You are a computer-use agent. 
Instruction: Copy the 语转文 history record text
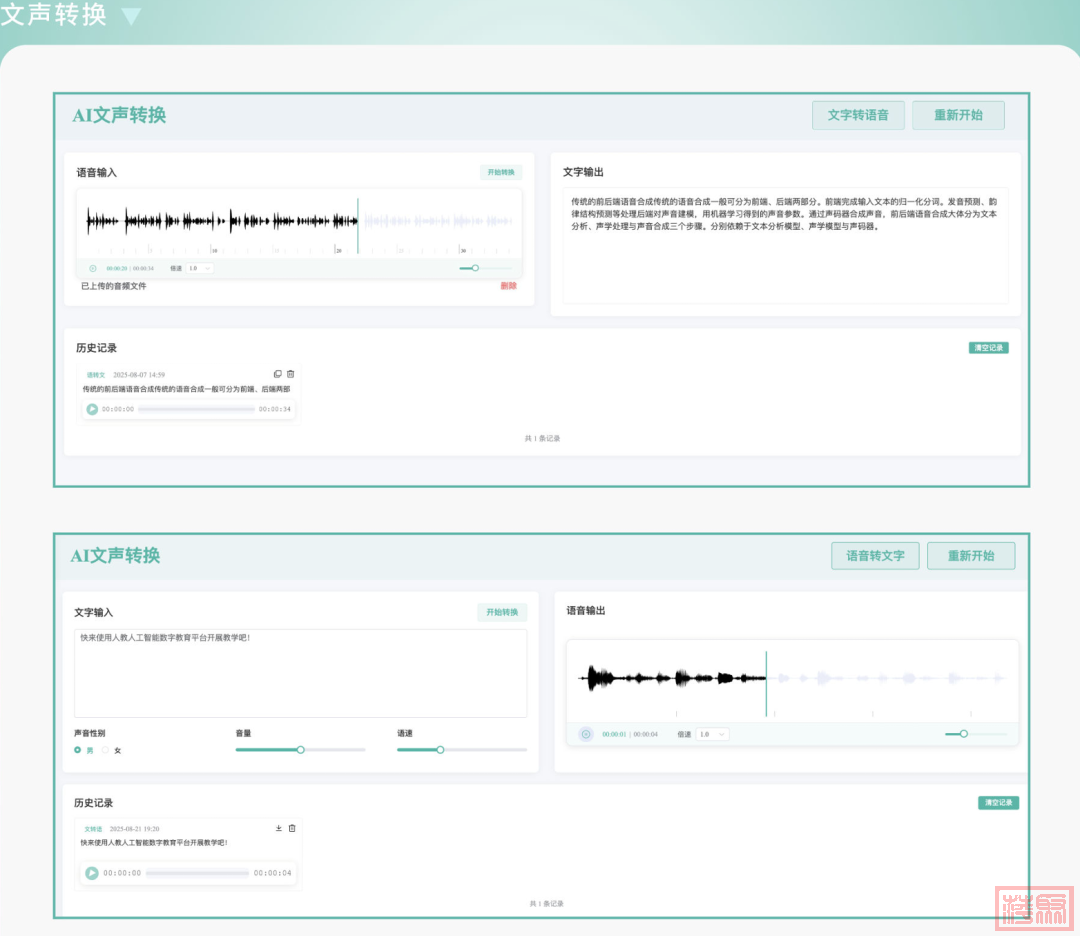278,374
